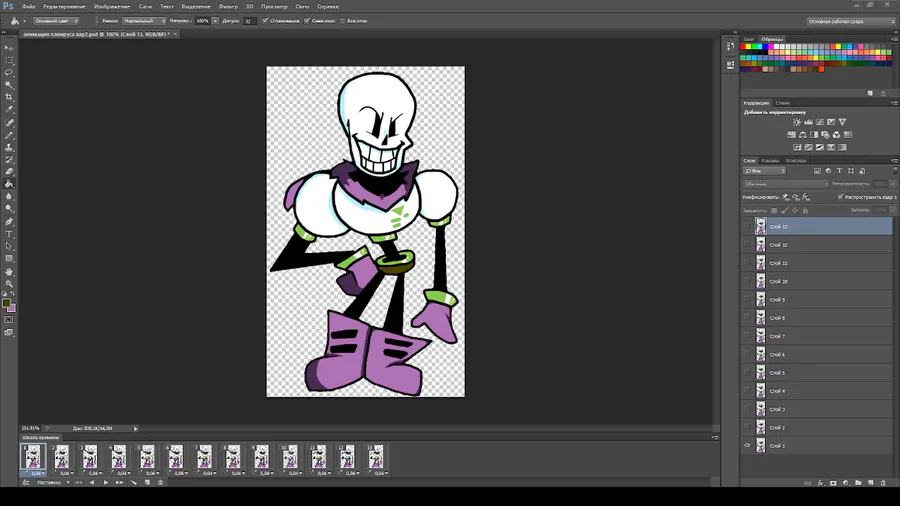The width and height of the screenshot is (900, 506).
Task: Click the foreground color swatch in toolbox
Action: [x=6, y=303]
